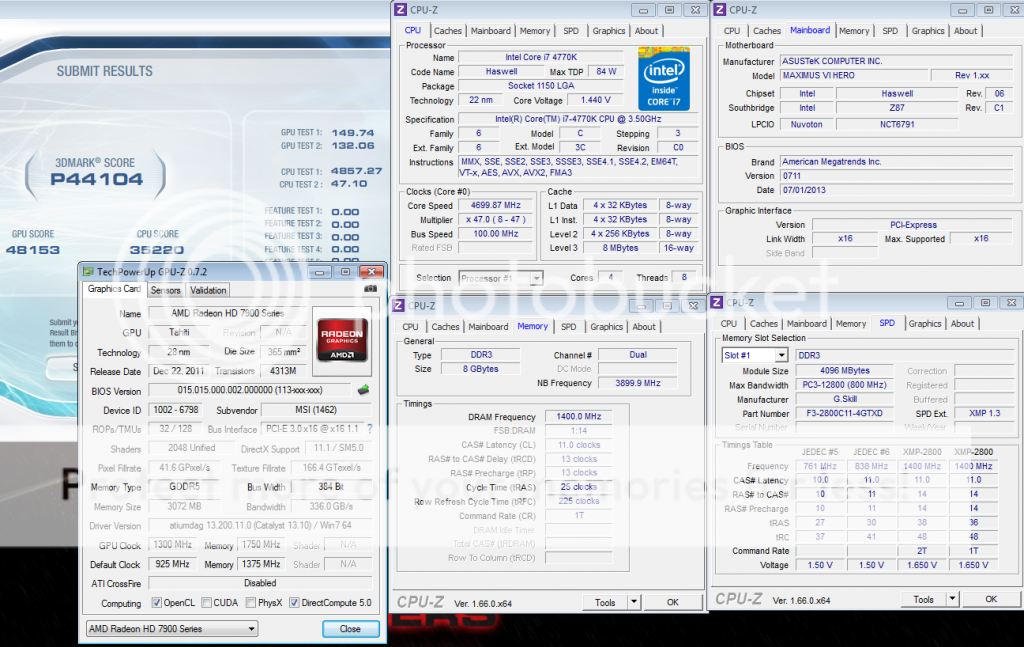Image resolution: width=1024 pixels, height=647 pixels.
Task: Click the CPU-Z SPD window's Z icon
Action: 718,303
